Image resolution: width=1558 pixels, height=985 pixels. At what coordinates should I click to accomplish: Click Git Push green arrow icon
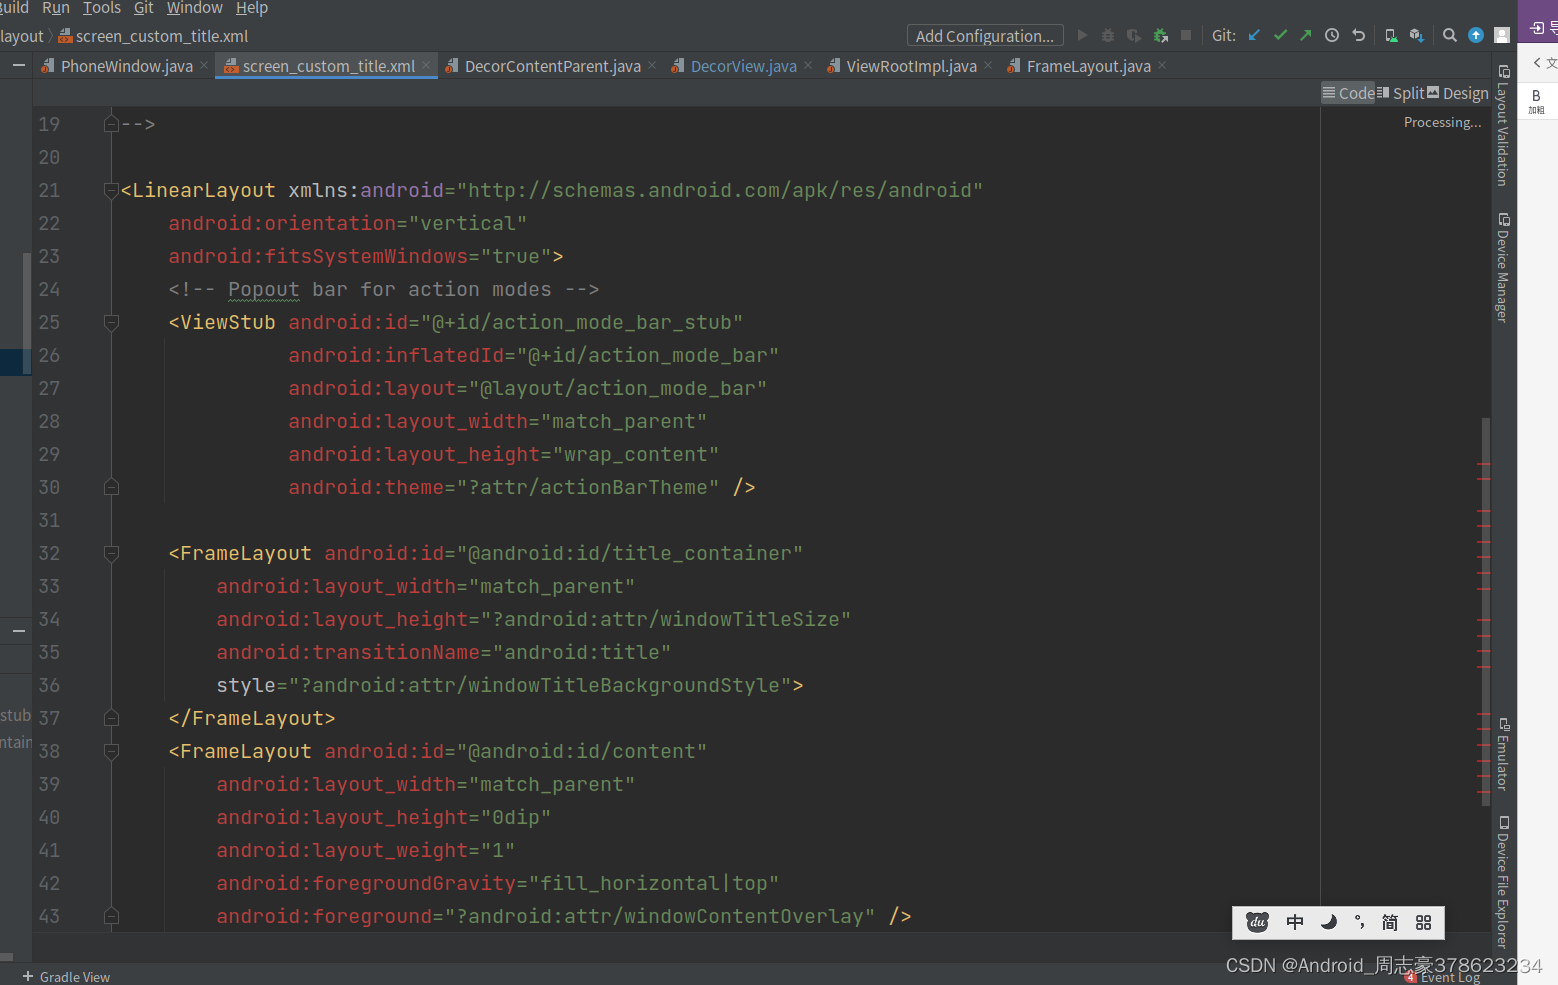[1306, 35]
